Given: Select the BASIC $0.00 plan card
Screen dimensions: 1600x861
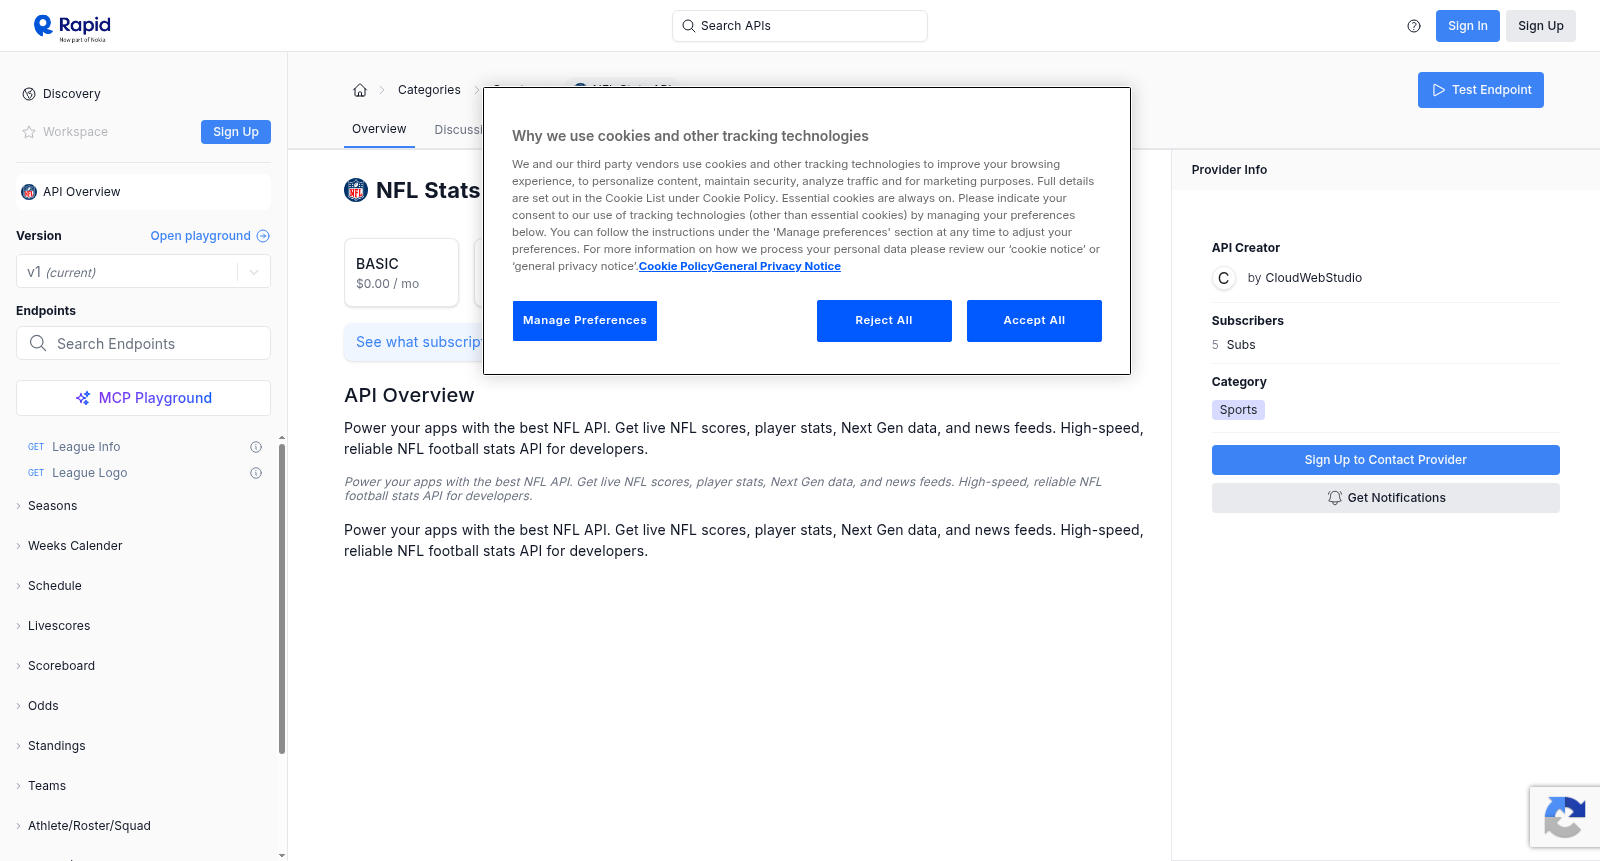Looking at the screenshot, I should (401, 272).
